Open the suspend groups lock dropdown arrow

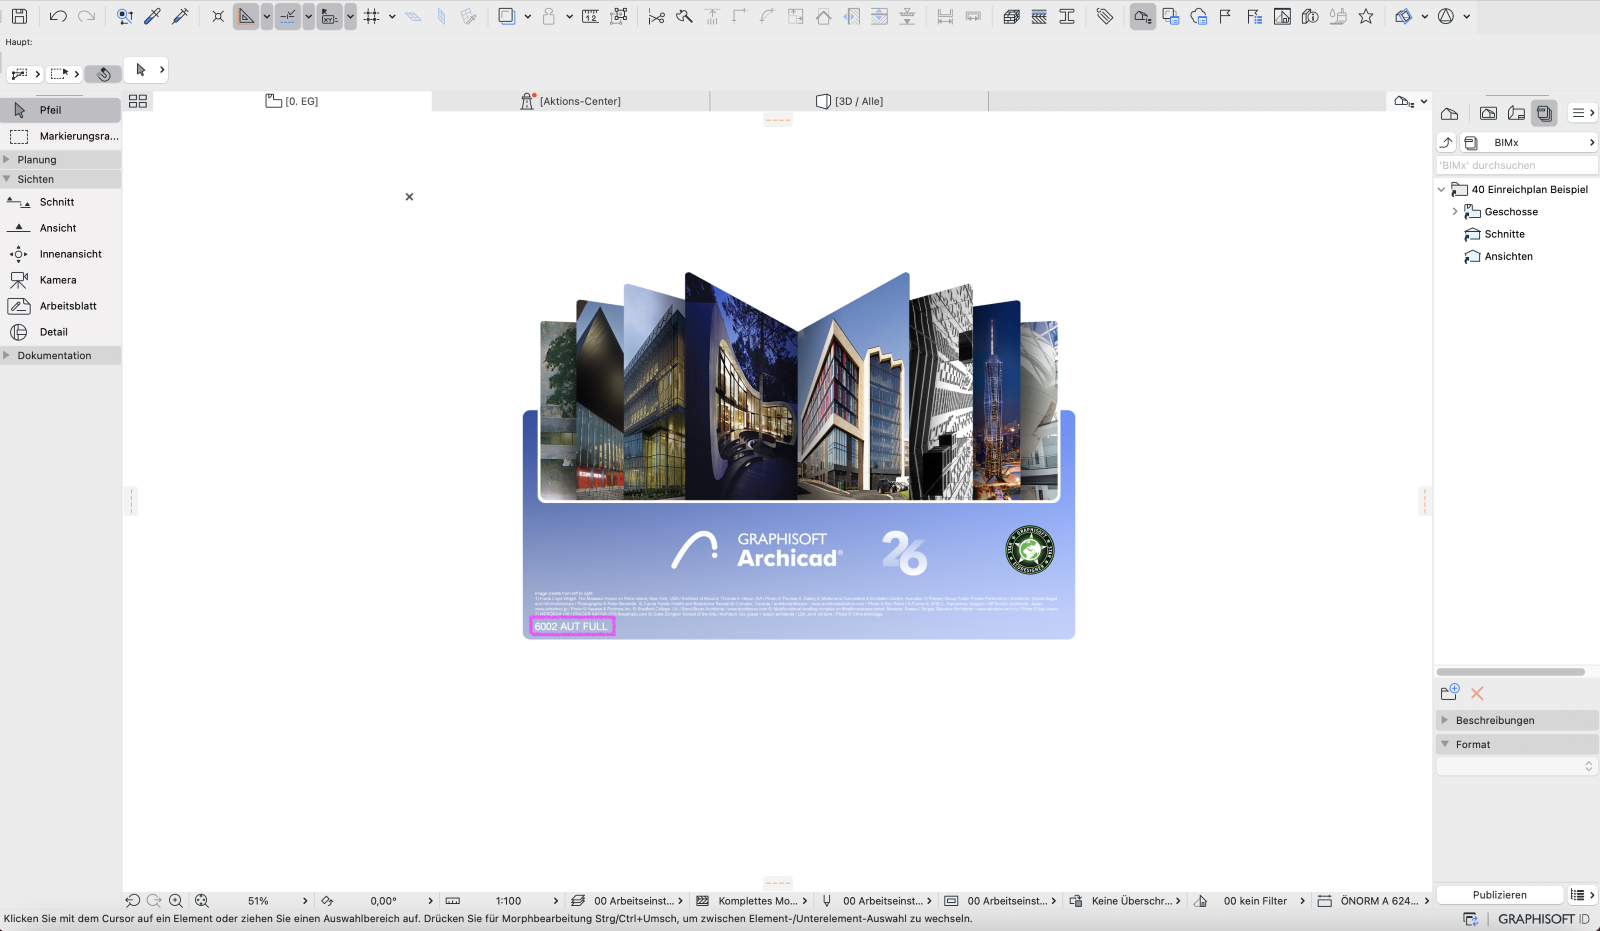coord(569,16)
